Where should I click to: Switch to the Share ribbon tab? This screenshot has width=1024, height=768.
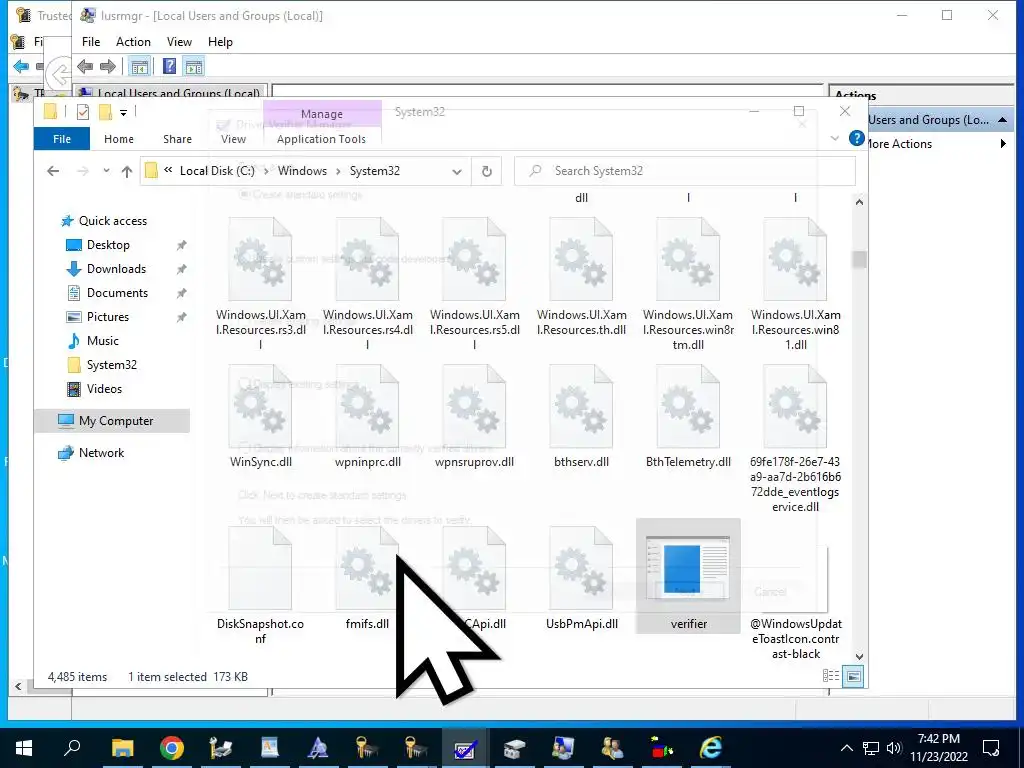pos(178,139)
